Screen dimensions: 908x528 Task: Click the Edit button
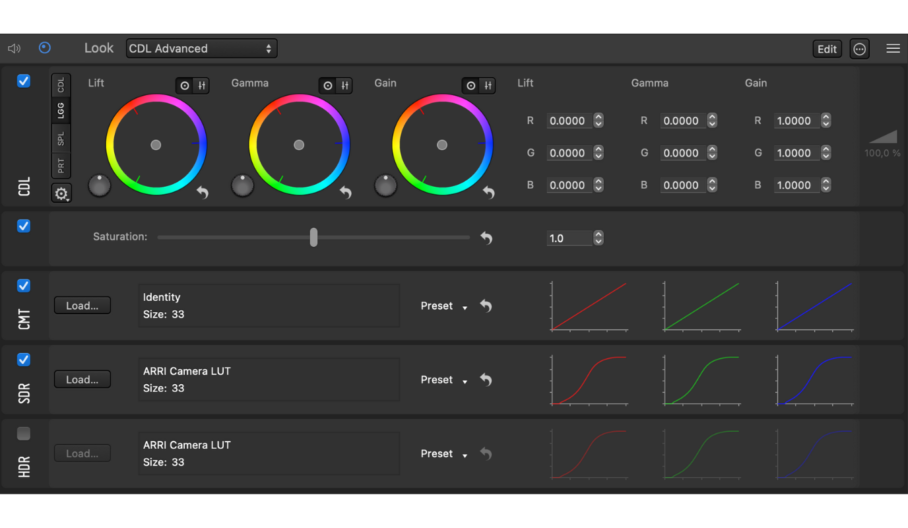827,49
